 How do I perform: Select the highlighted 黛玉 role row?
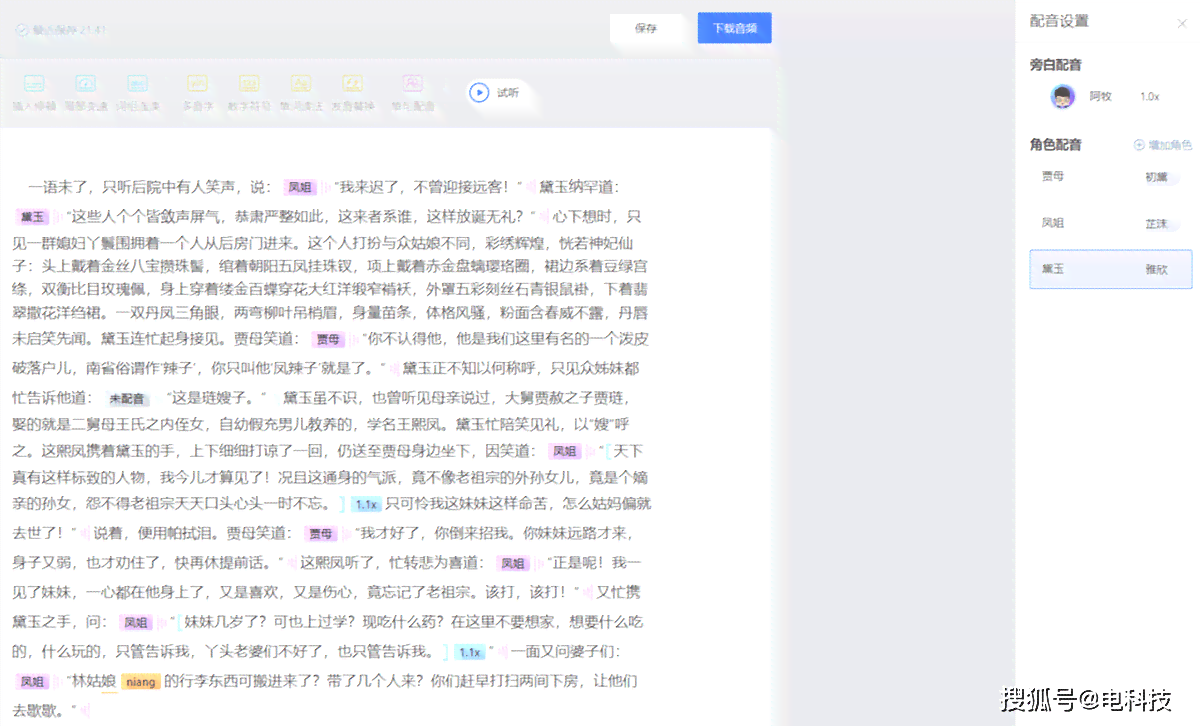[x=1111, y=269]
